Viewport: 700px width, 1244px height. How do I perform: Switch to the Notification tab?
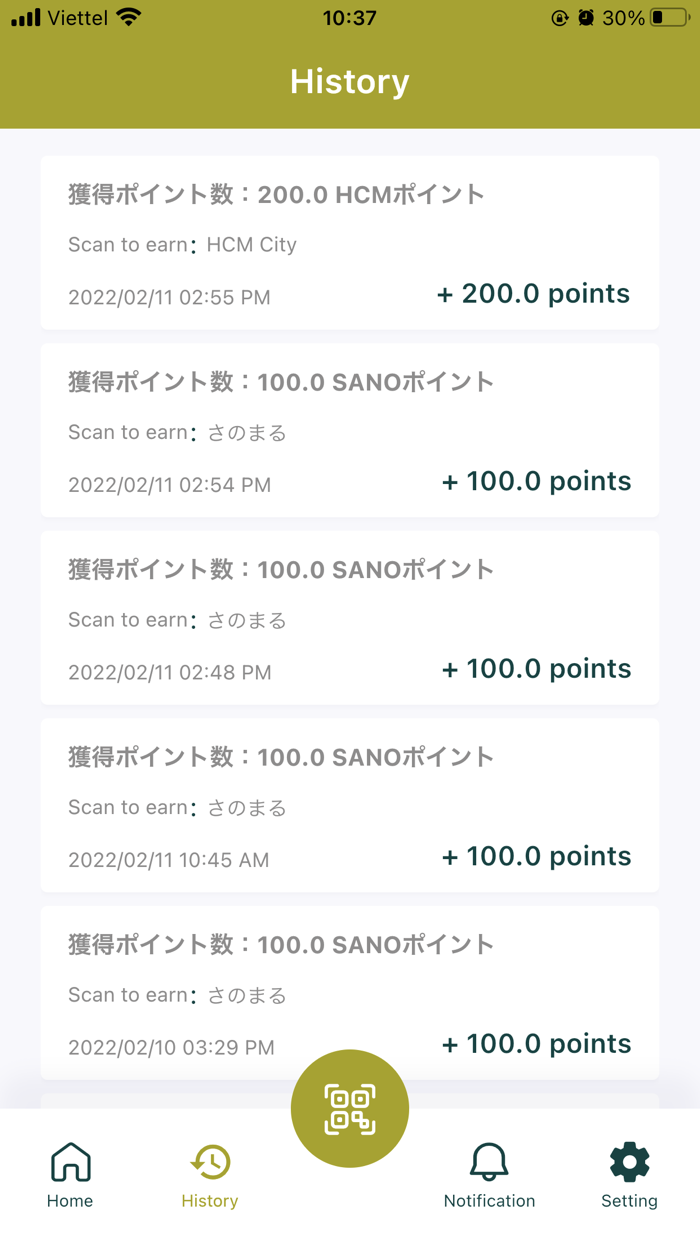(x=489, y=1174)
